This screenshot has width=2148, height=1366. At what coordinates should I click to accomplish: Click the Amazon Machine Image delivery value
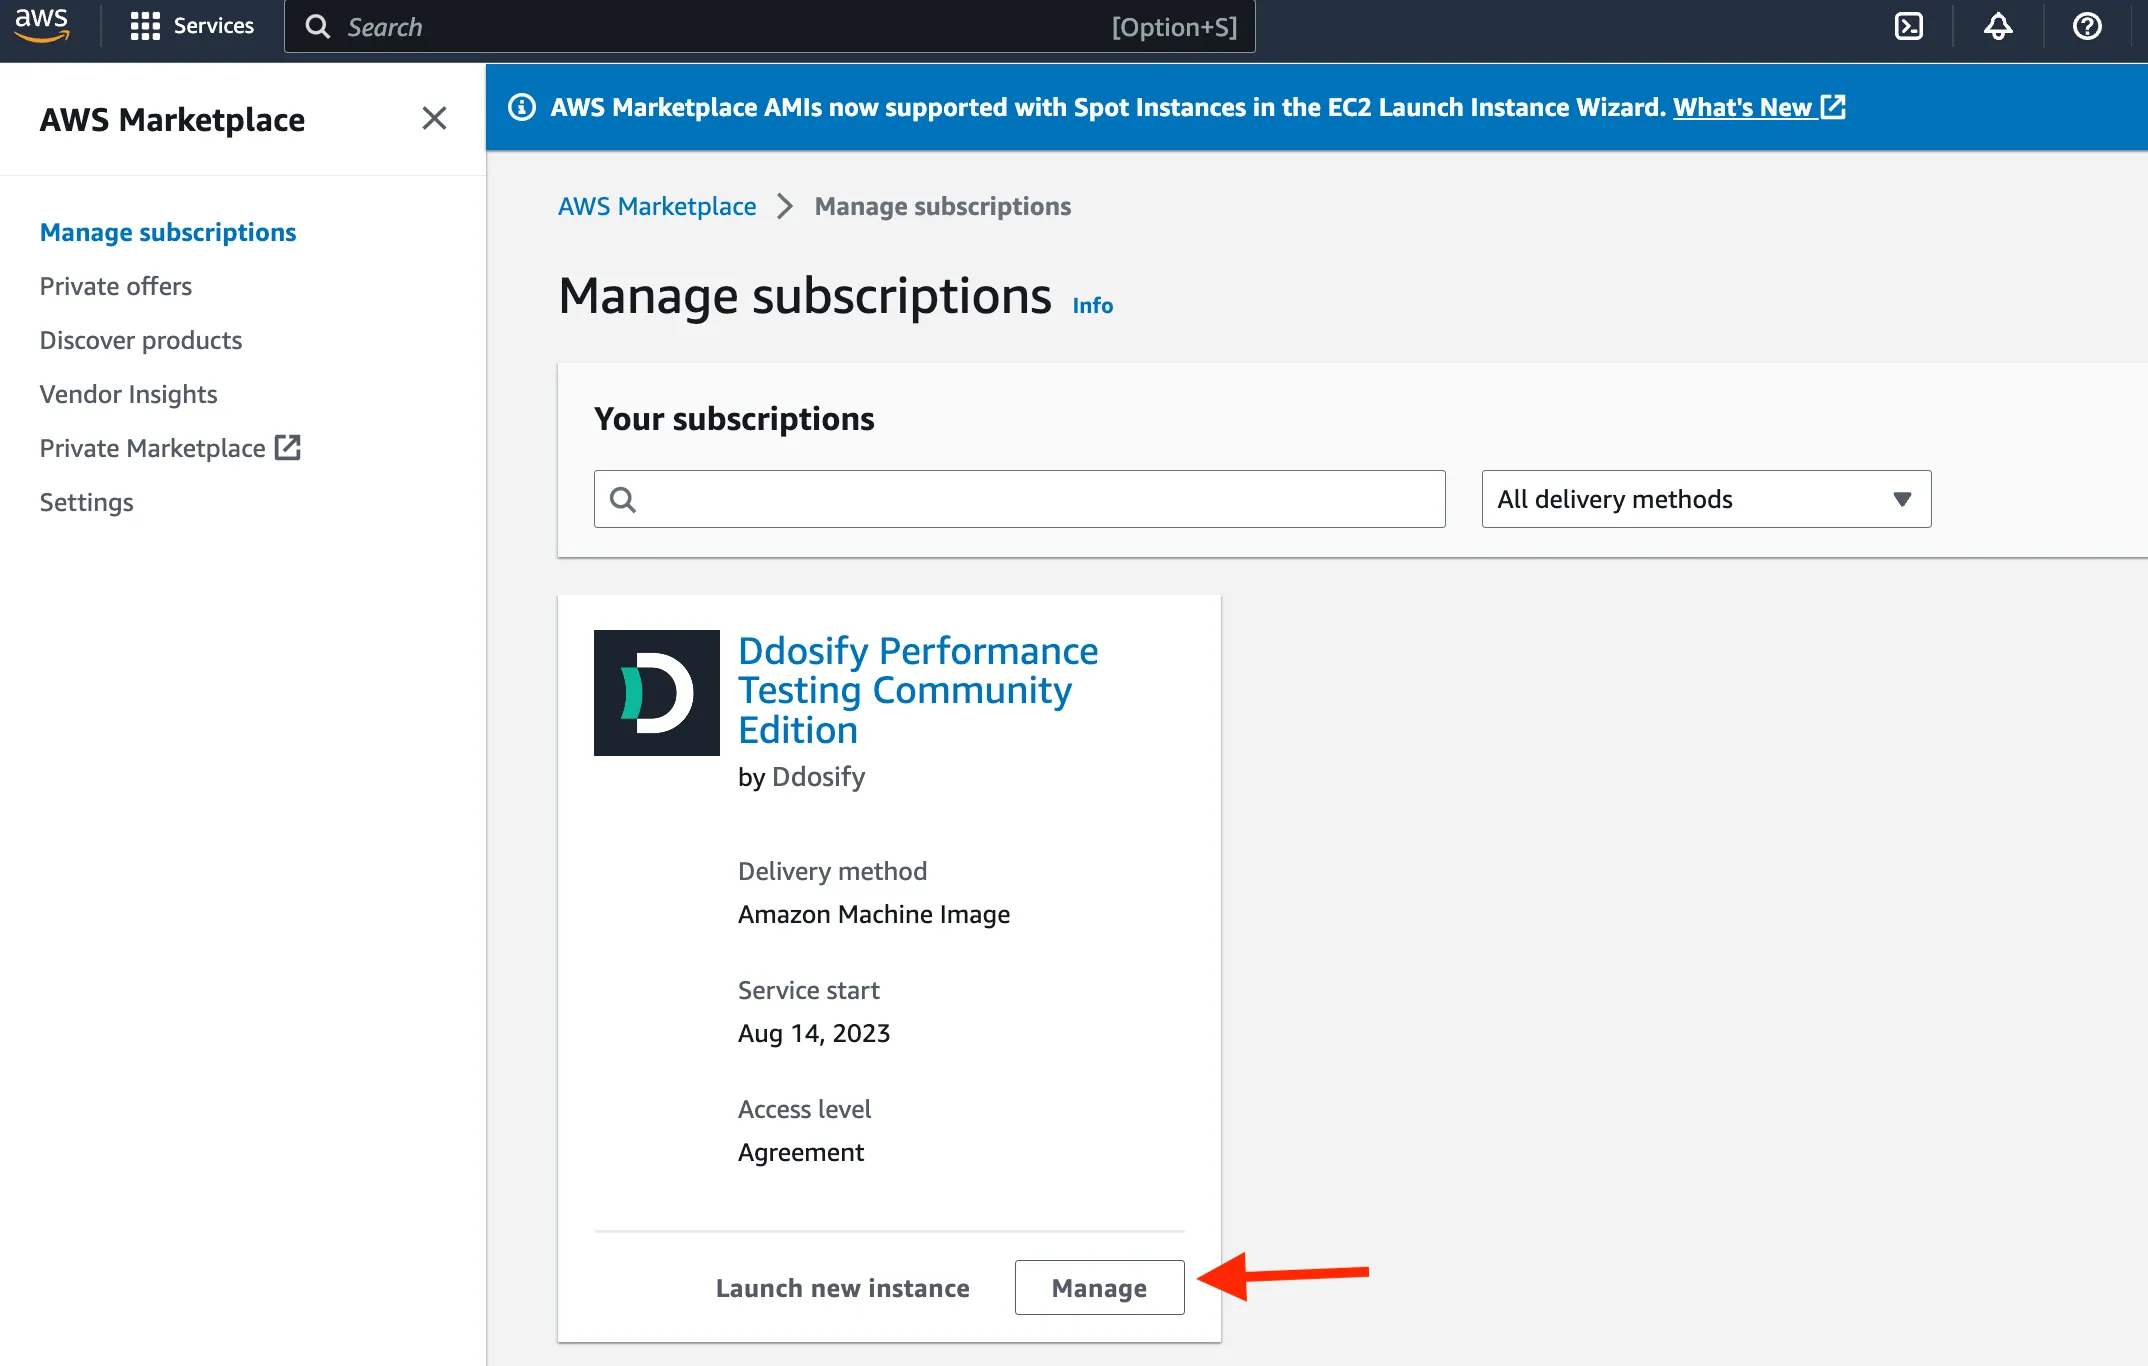(x=874, y=914)
